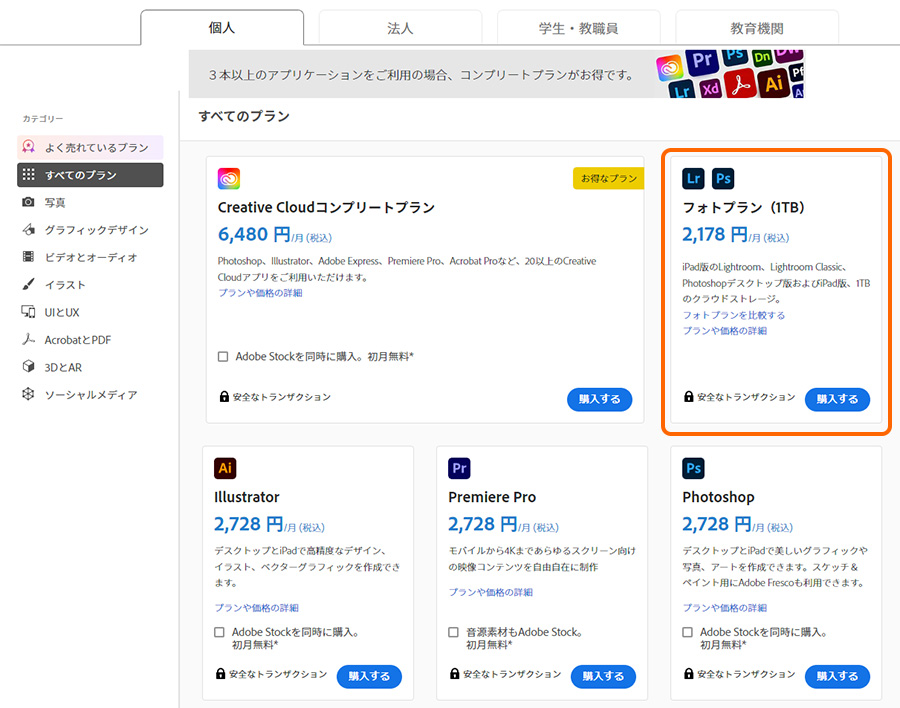Open プランや価格の詳細 in Photoshop card
The height and width of the screenshot is (708, 900).
[x=725, y=608]
